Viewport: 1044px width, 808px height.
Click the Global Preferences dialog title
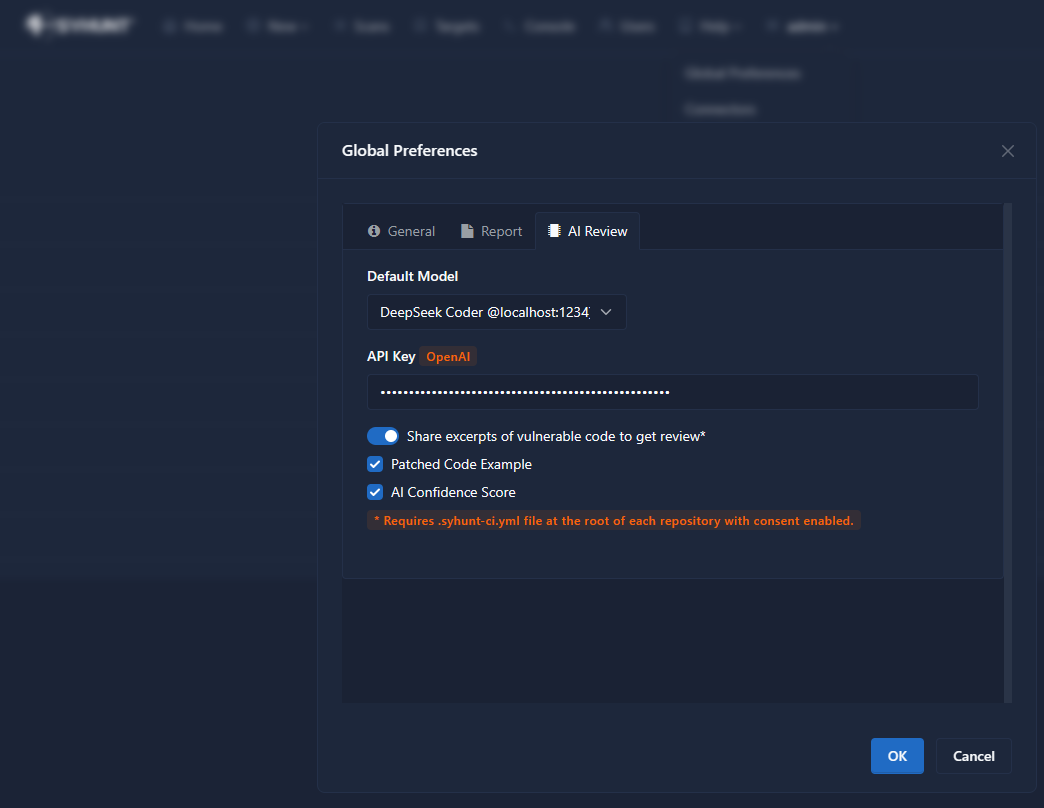pos(409,150)
